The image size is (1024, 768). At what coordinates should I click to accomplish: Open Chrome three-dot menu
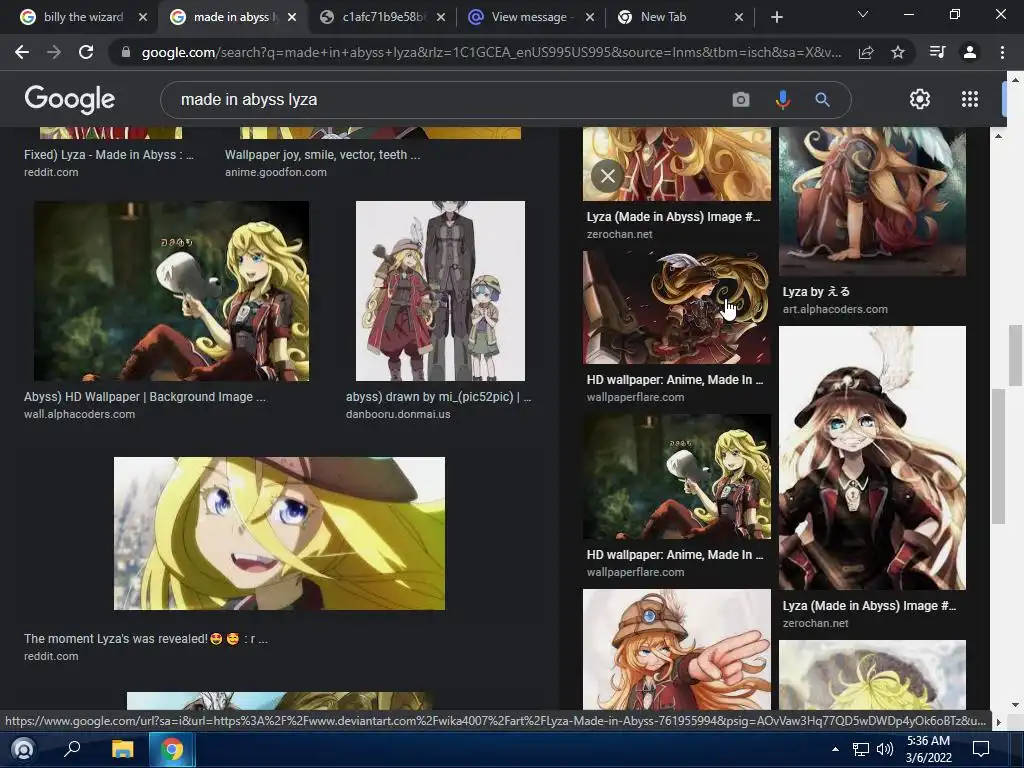click(x=1002, y=52)
